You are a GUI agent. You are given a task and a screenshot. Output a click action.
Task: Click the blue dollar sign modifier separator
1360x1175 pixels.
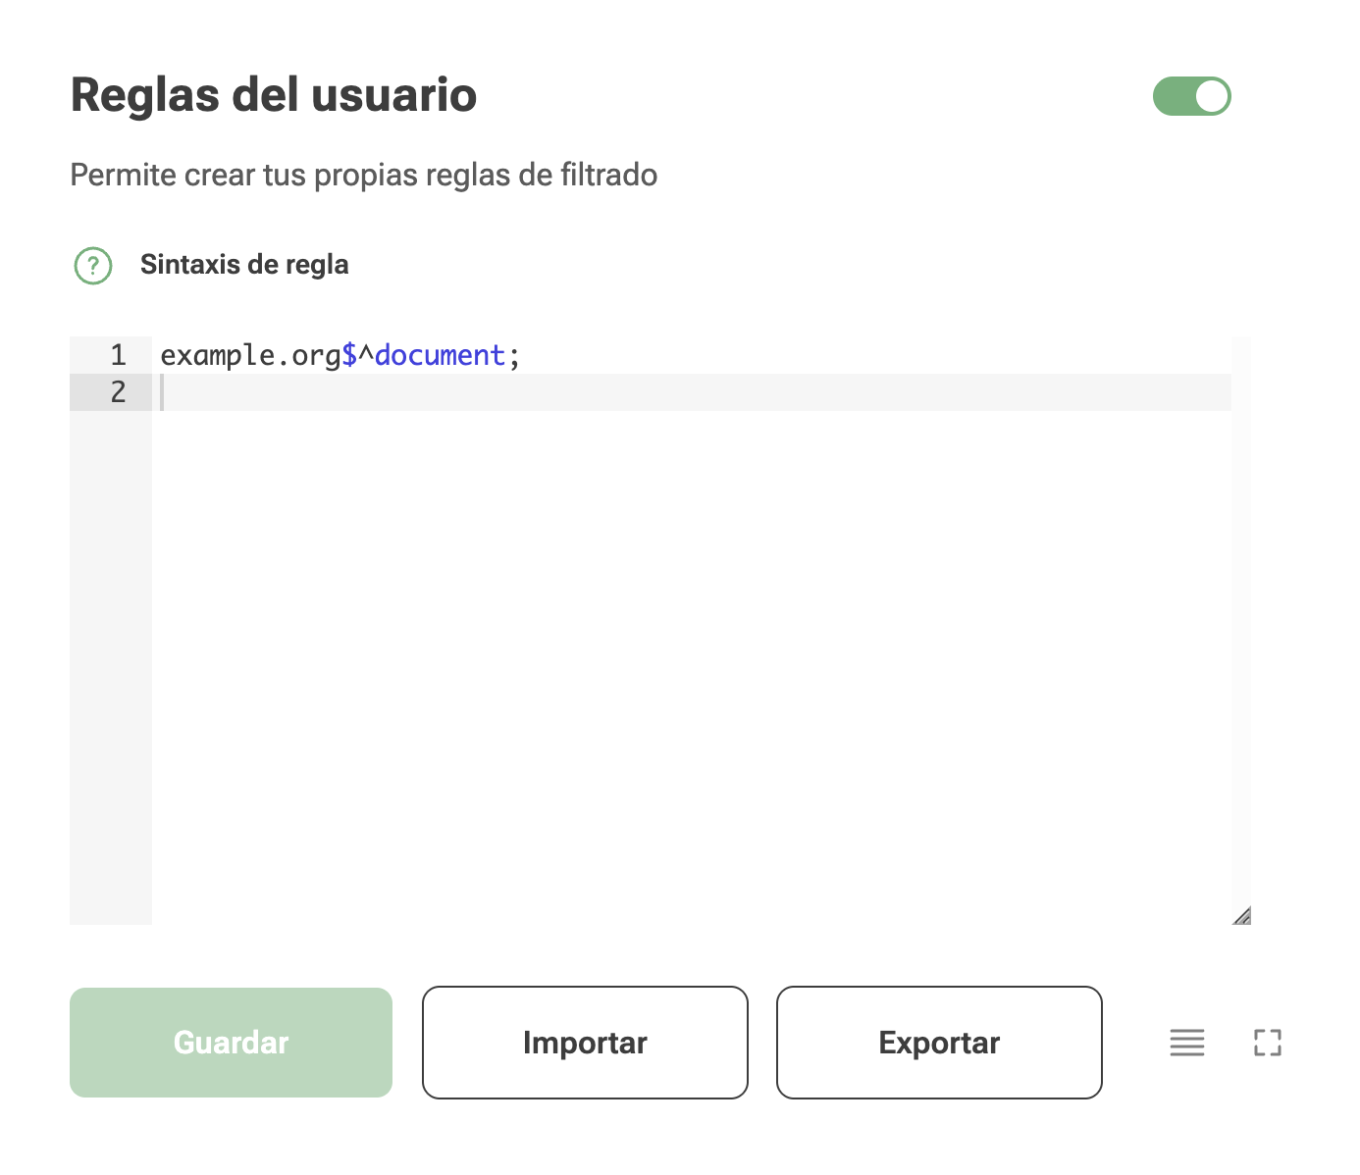coord(349,355)
